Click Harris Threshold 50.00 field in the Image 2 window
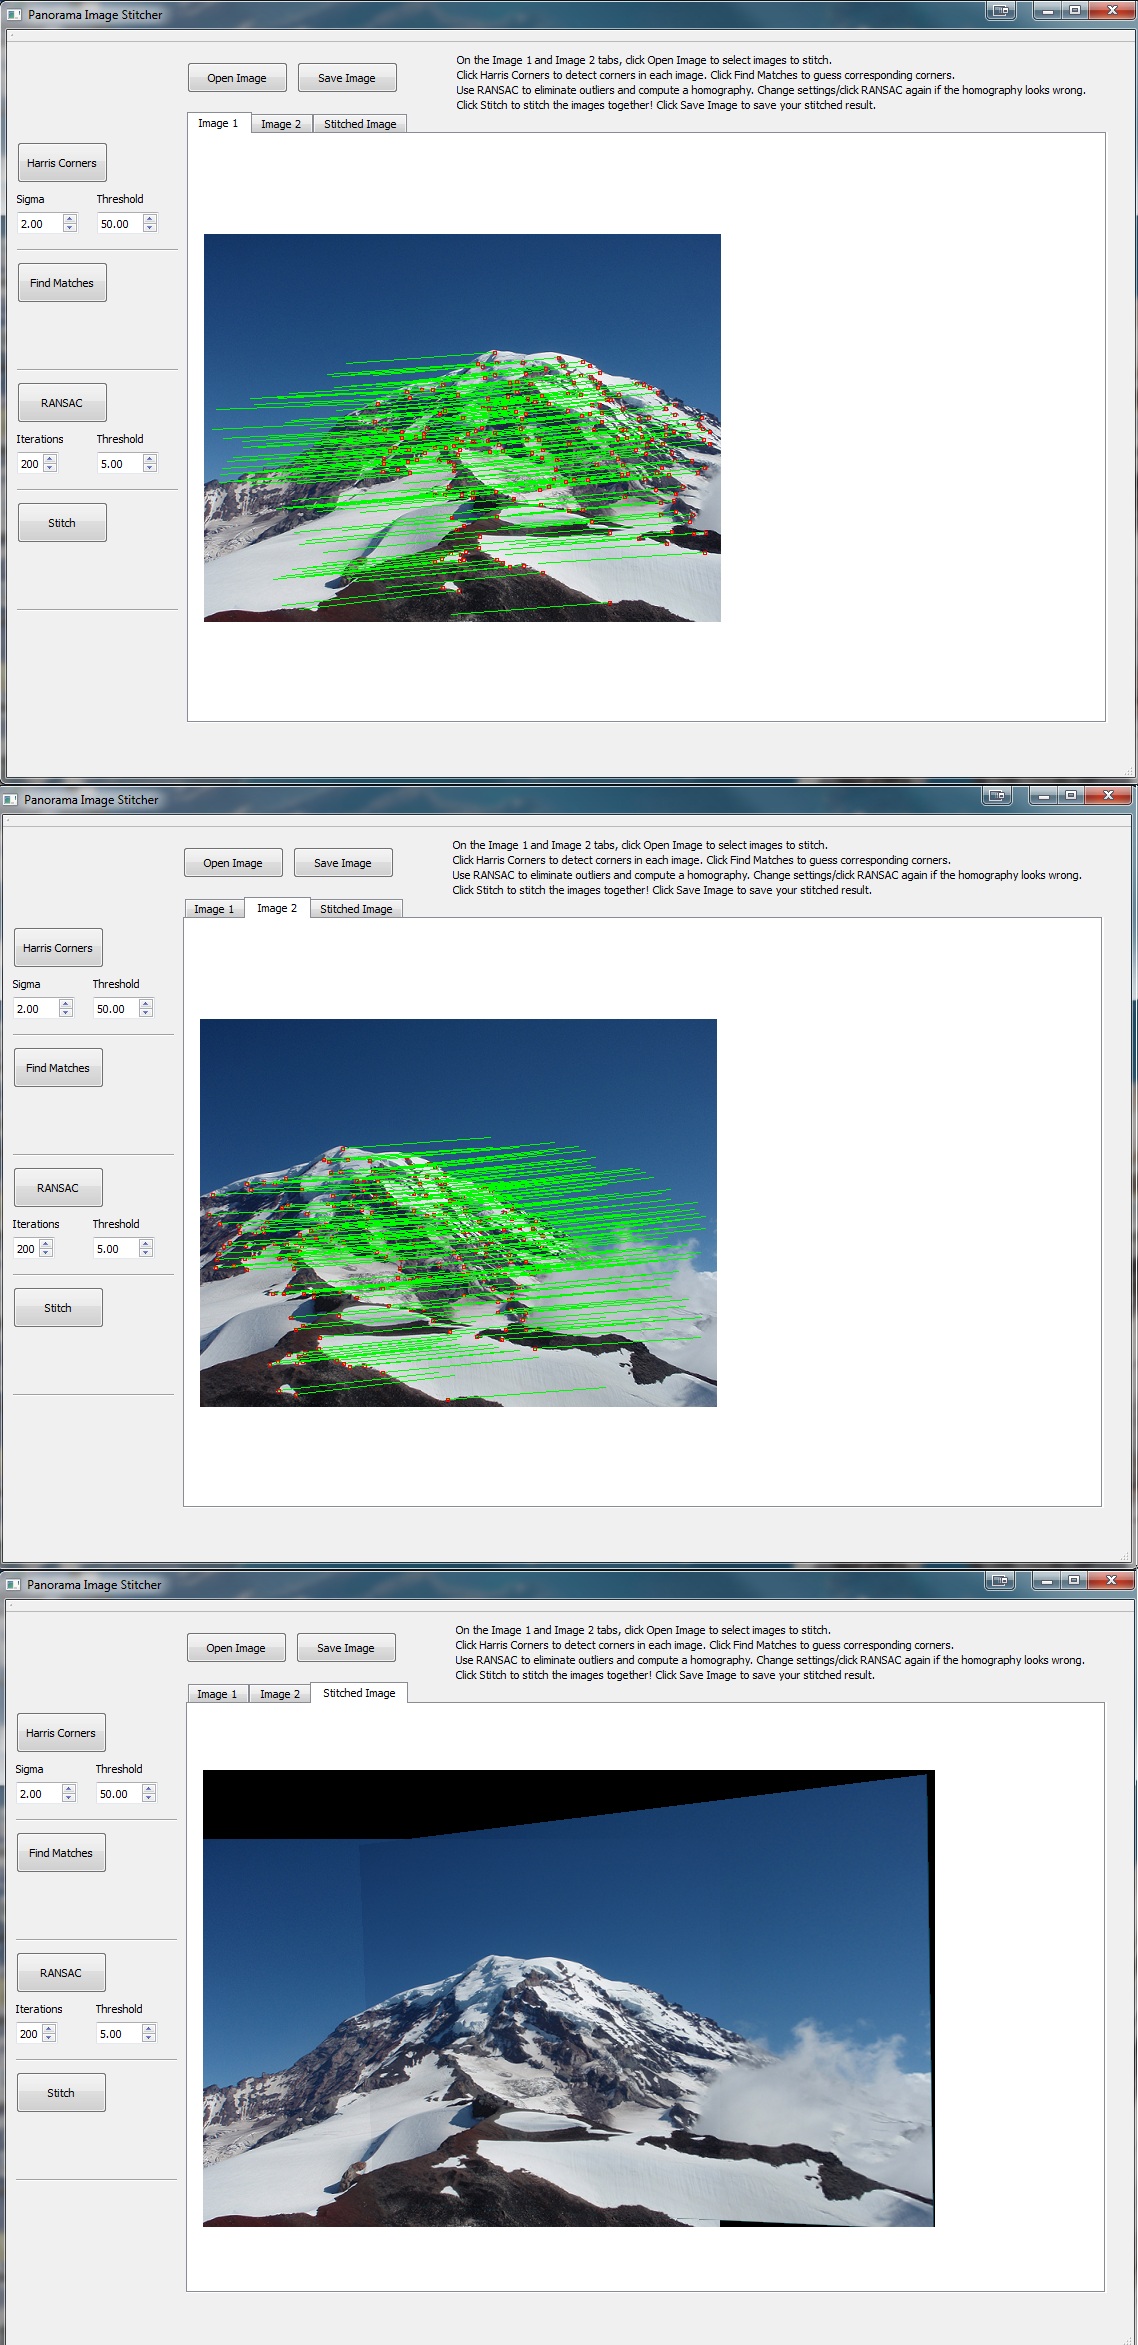 115,1009
